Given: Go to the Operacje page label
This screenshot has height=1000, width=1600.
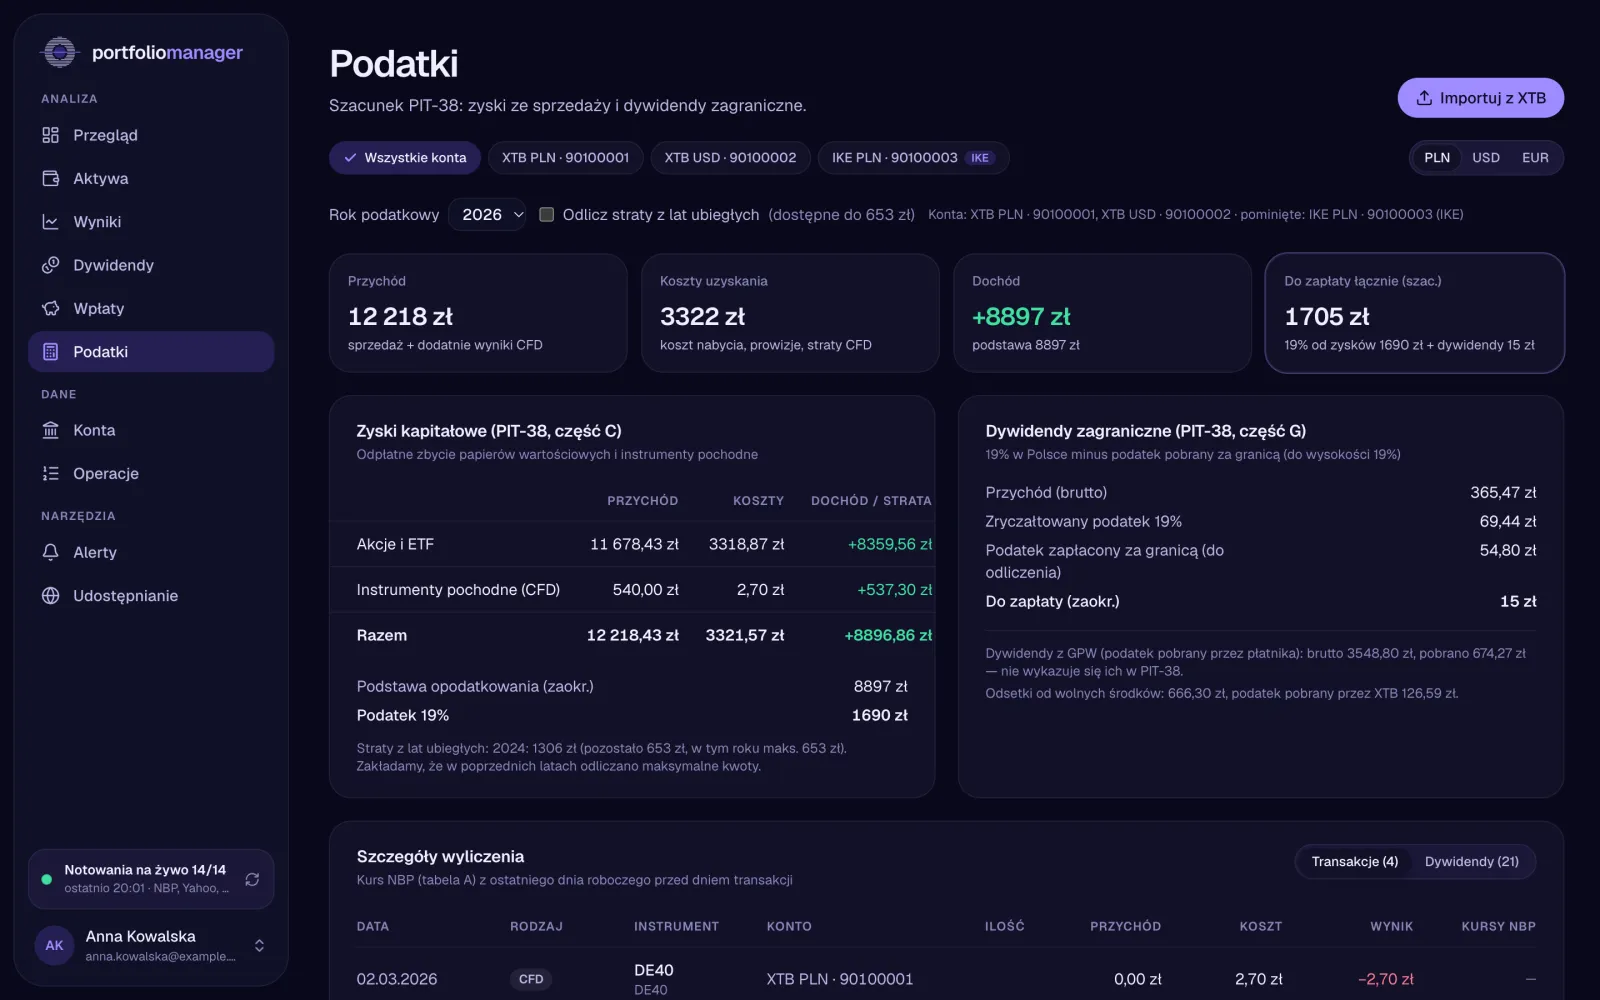Looking at the screenshot, I should point(106,473).
